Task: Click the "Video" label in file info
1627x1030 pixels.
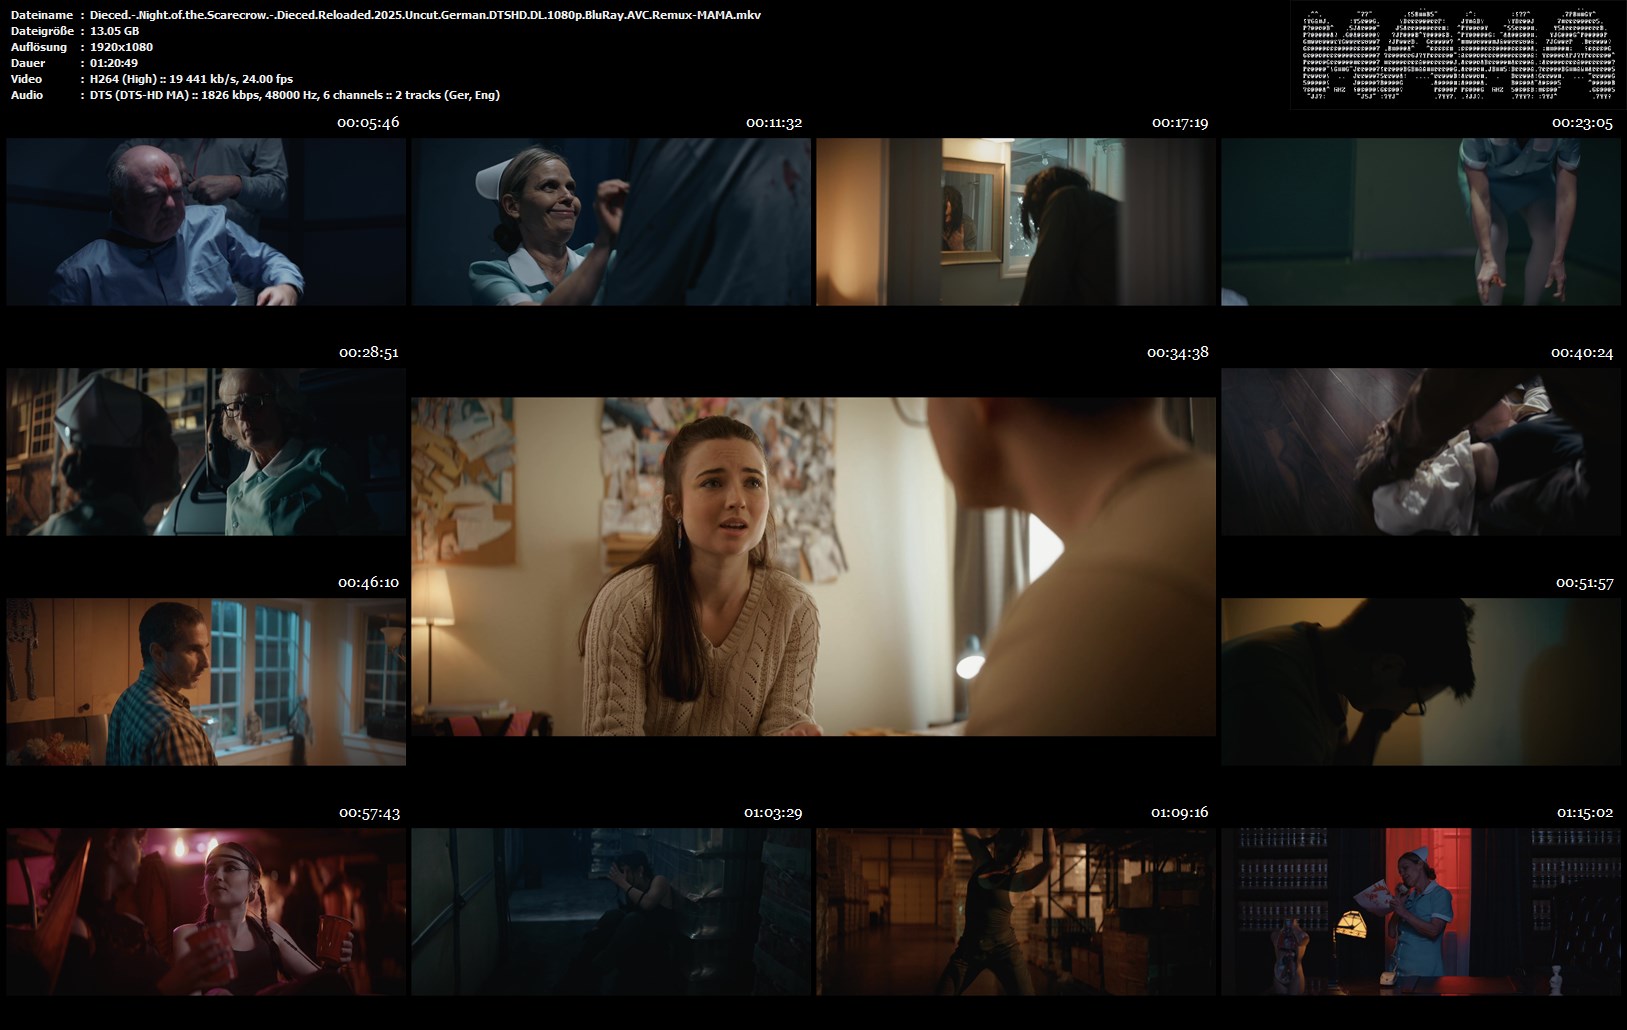Action: [x=27, y=79]
